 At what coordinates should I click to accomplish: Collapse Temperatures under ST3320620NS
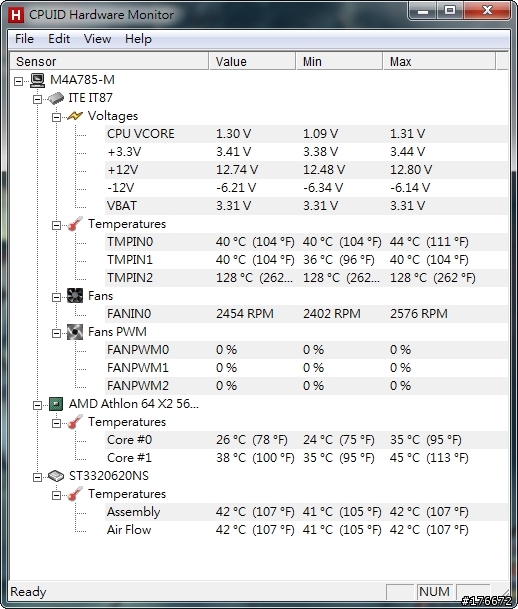pyautogui.click(x=56, y=495)
